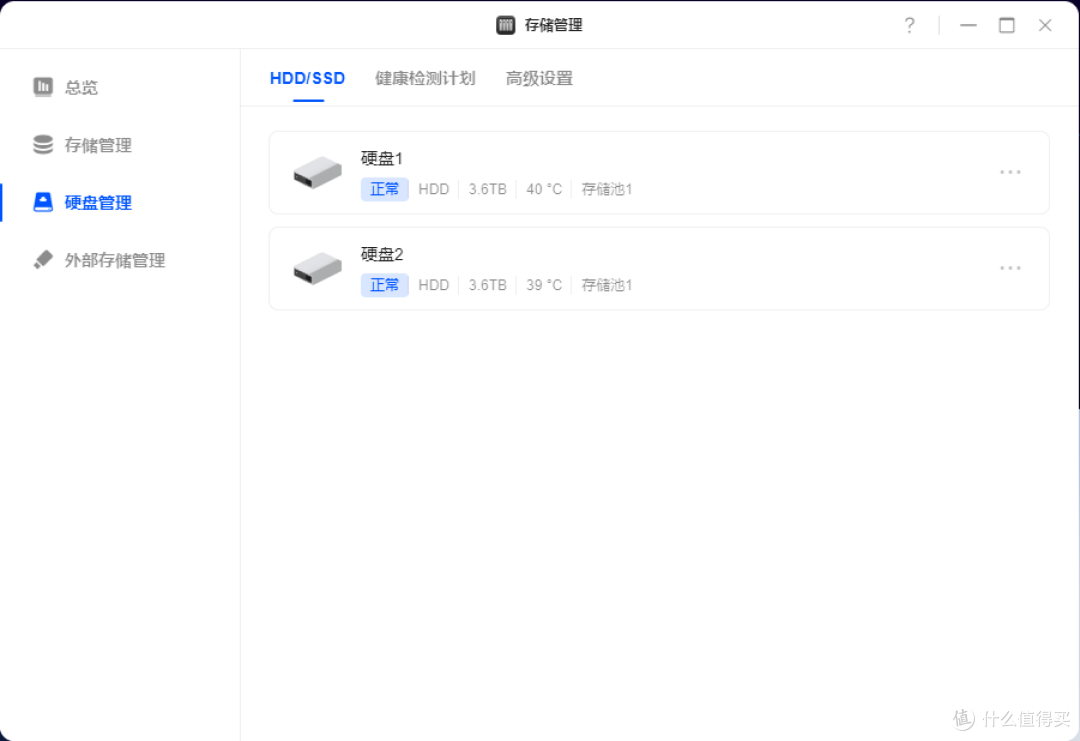
Task: Click the 存储管理 title bar app icon
Action: [x=506, y=25]
